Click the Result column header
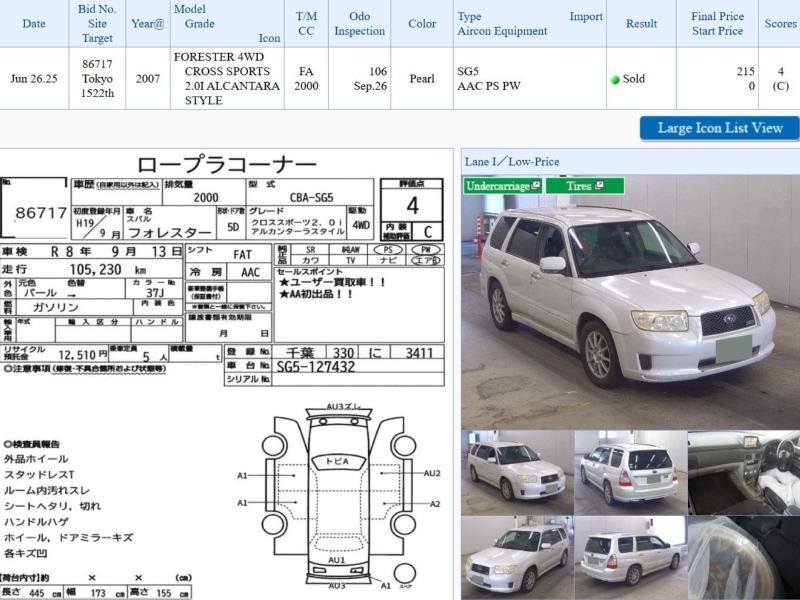This screenshot has width=800, height=600. pyautogui.click(x=641, y=23)
